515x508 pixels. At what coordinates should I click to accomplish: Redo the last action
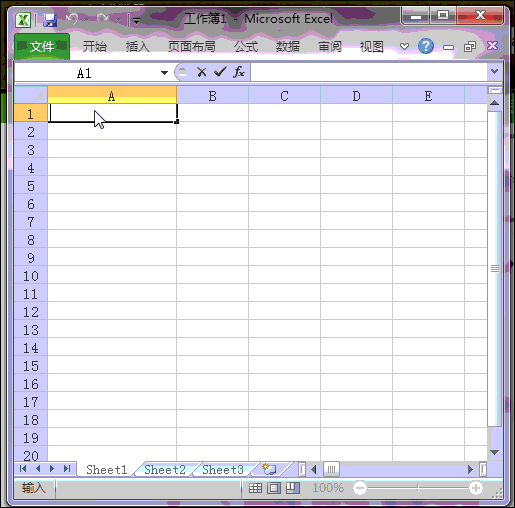[103, 19]
